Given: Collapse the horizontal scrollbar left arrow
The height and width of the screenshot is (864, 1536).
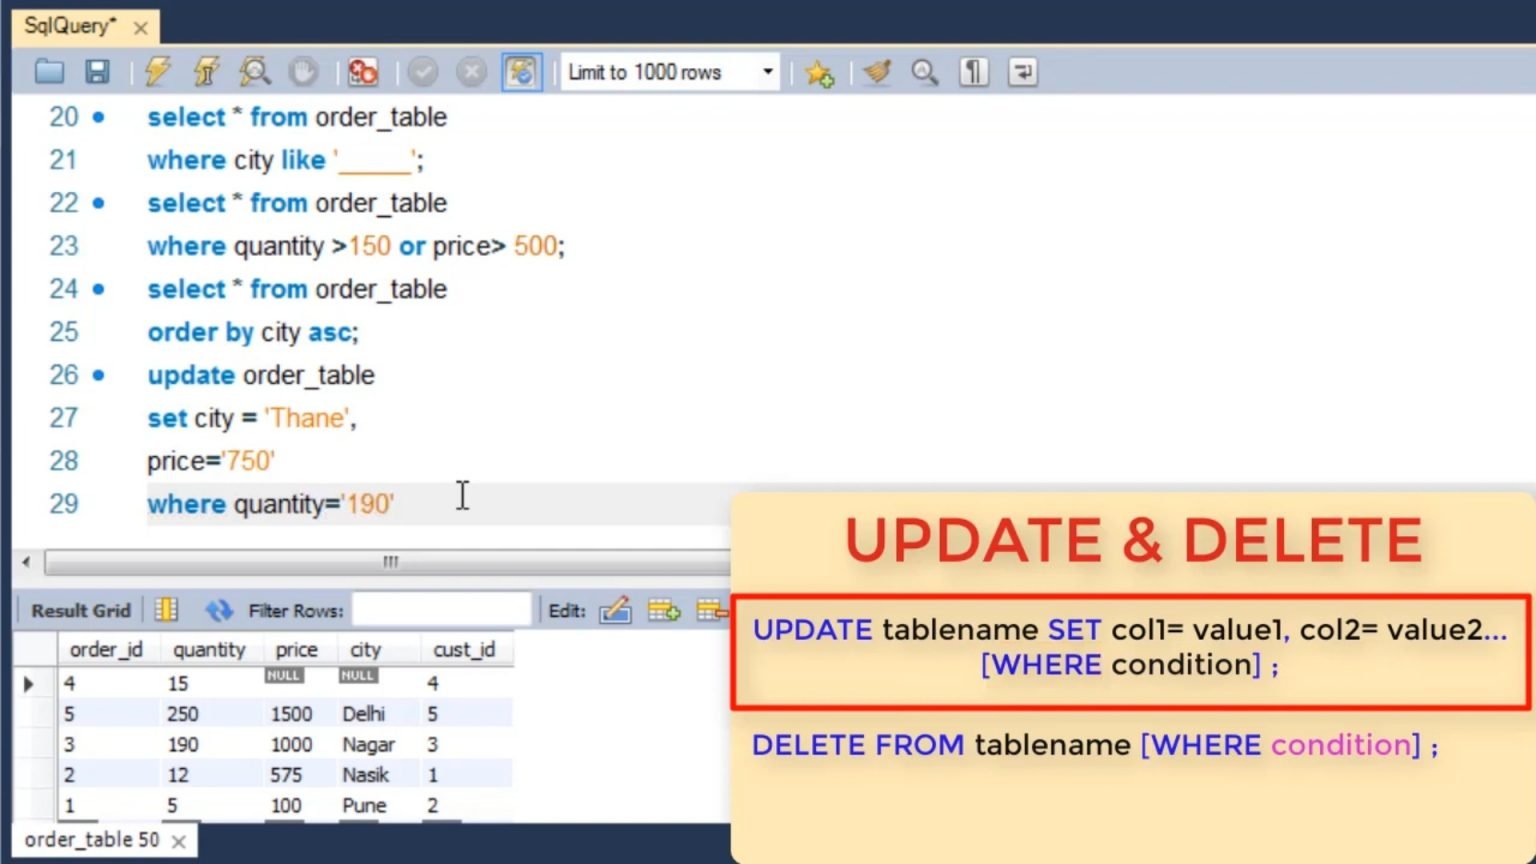Looking at the screenshot, I should pos(26,562).
